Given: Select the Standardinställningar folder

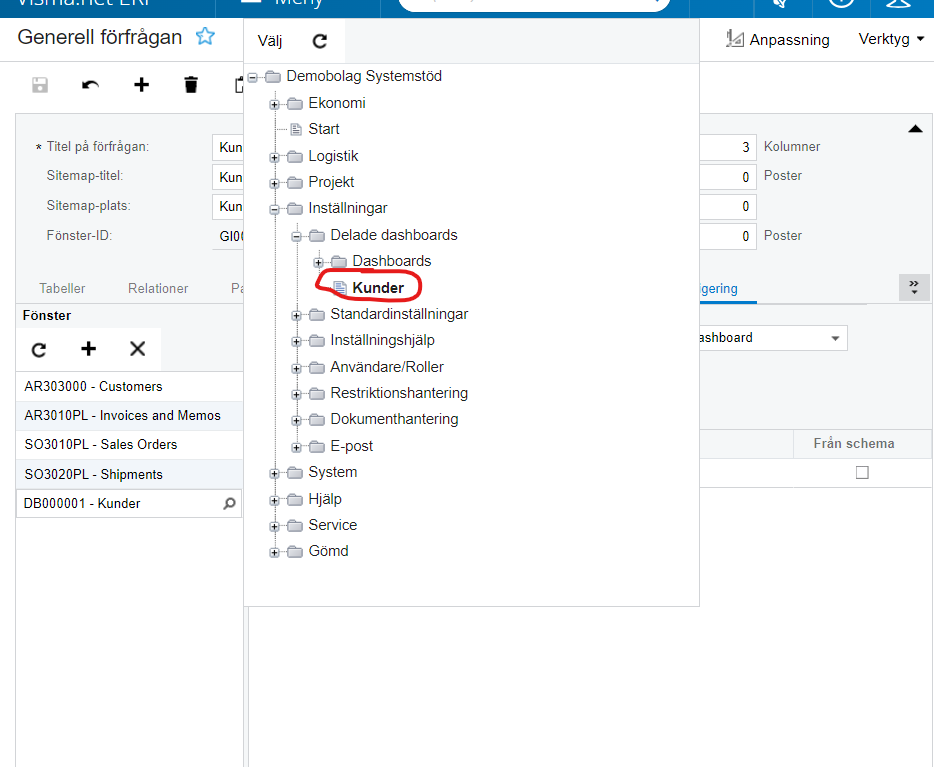Looking at the screenshot, I should click(399, 314).
